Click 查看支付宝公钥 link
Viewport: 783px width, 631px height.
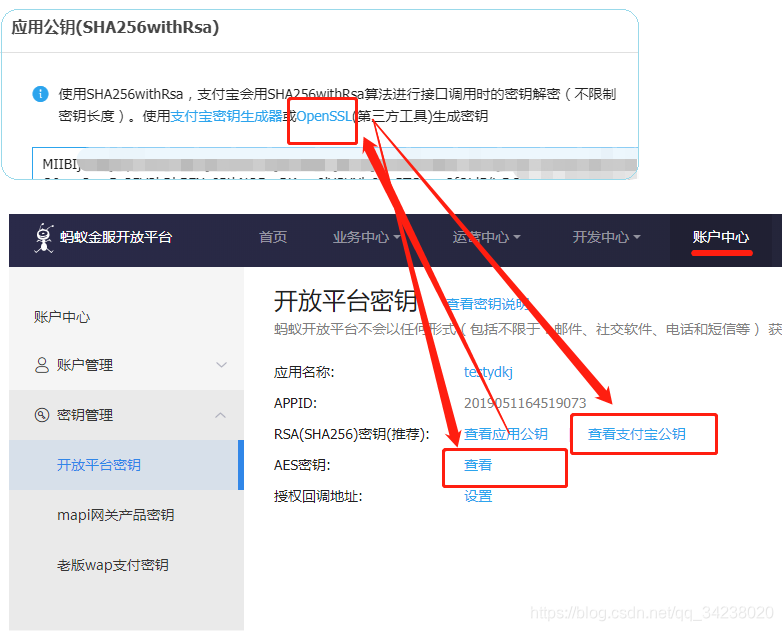[636, 434]
